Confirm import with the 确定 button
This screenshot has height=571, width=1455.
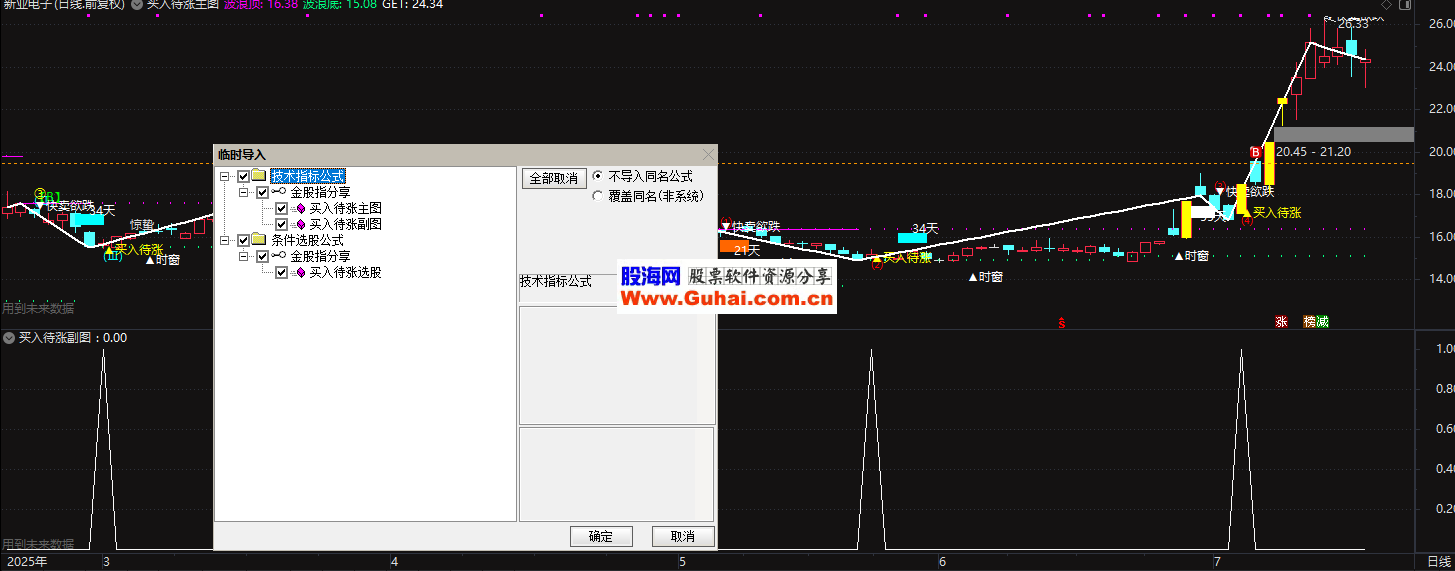[601, 536]
